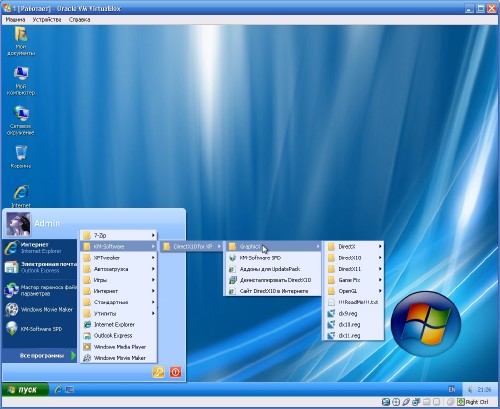Expand the XPTweaker submenu arrow

coord(153,258)
